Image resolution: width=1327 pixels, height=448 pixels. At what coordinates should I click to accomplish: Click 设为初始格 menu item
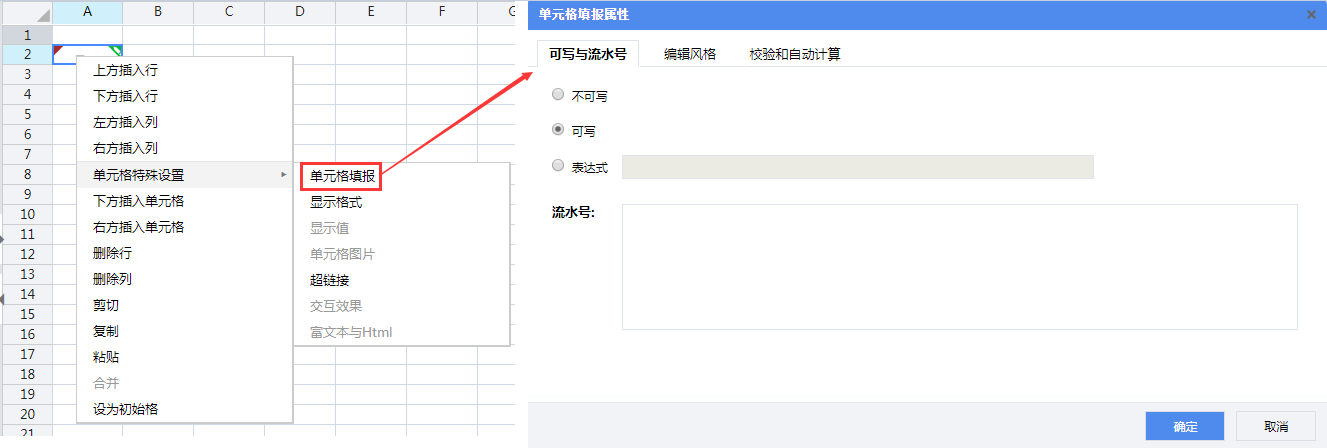point(125,409)
